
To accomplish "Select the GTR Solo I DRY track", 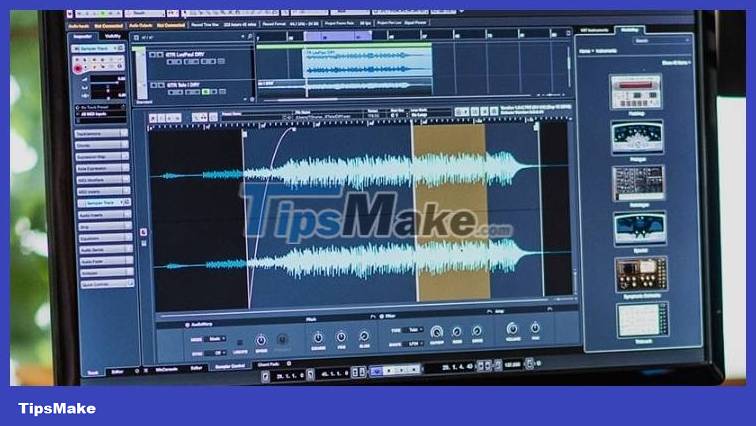I will click(185, 85).
